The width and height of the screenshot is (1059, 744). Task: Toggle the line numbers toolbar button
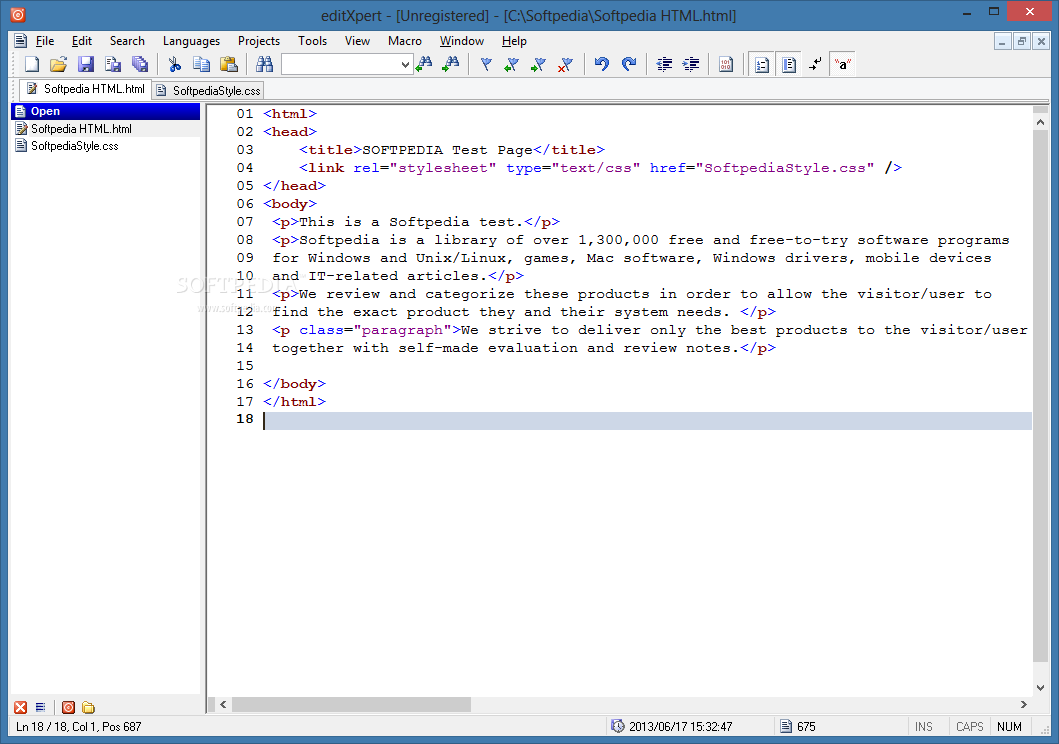(762, 64)
